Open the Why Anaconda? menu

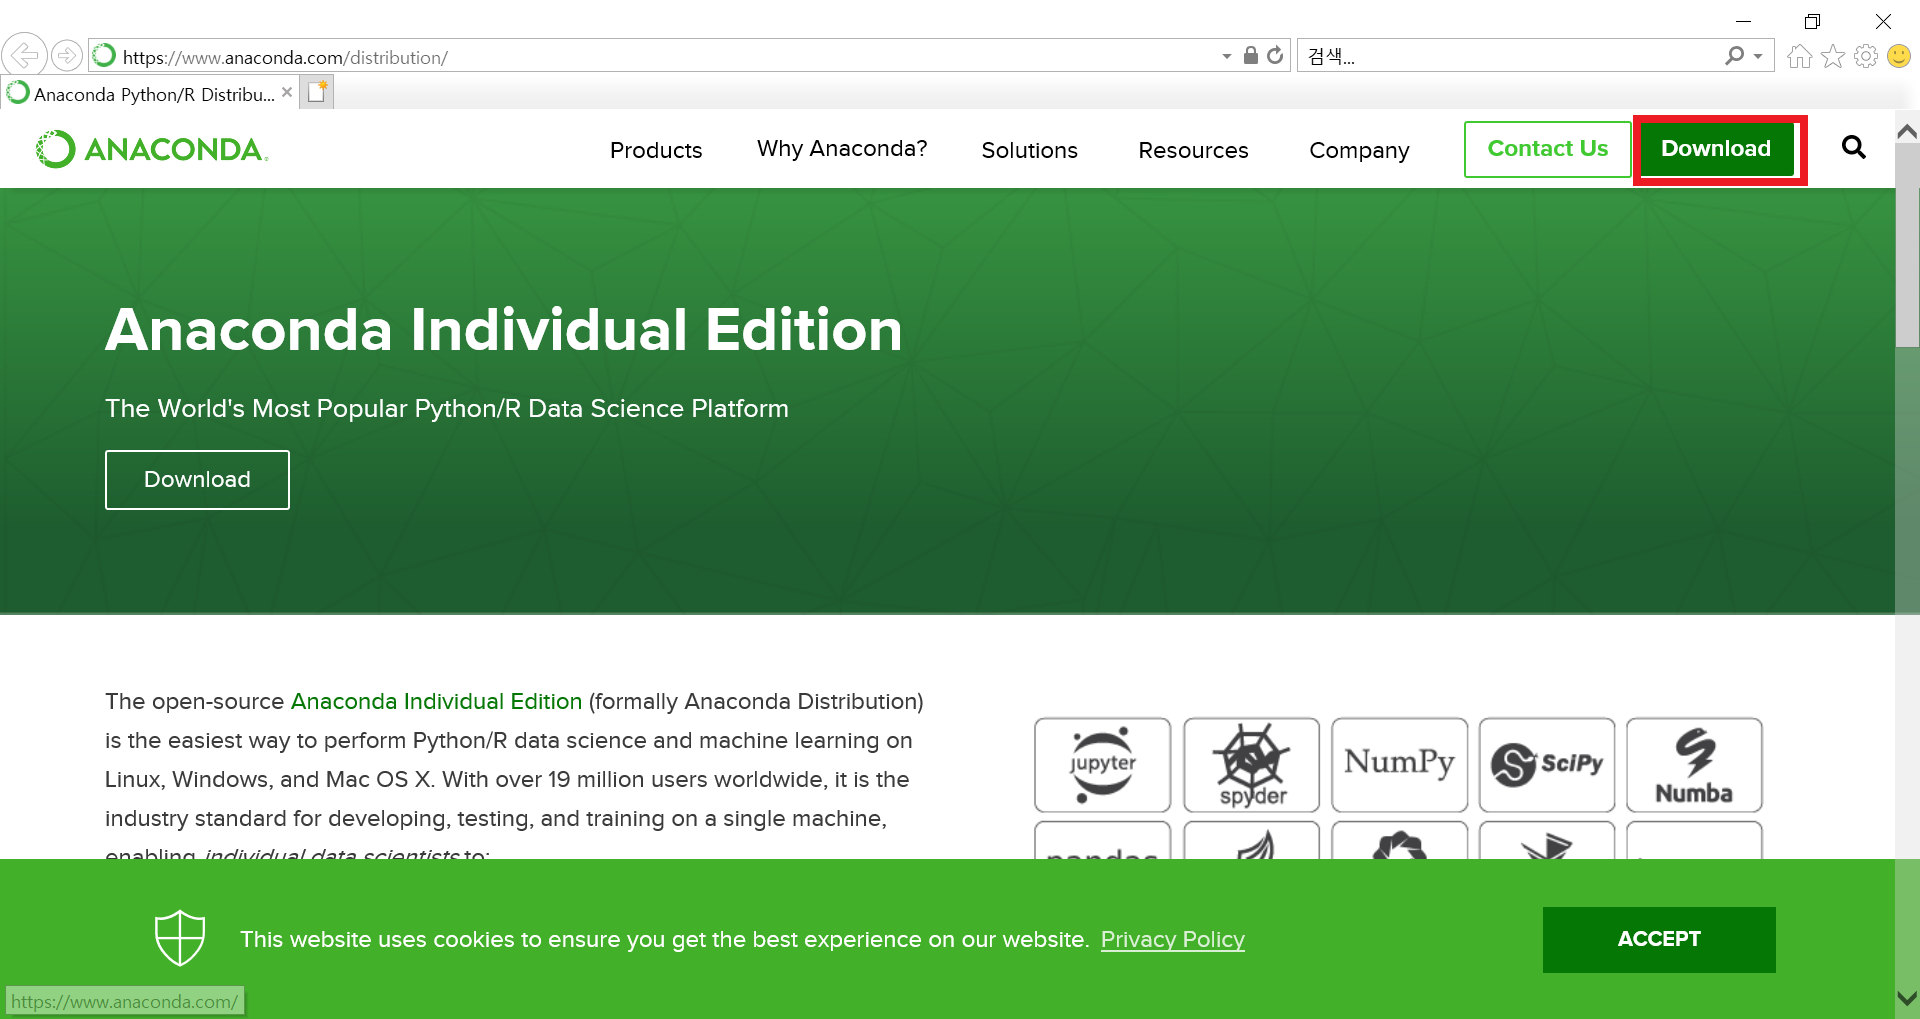[x=842, y=148]
